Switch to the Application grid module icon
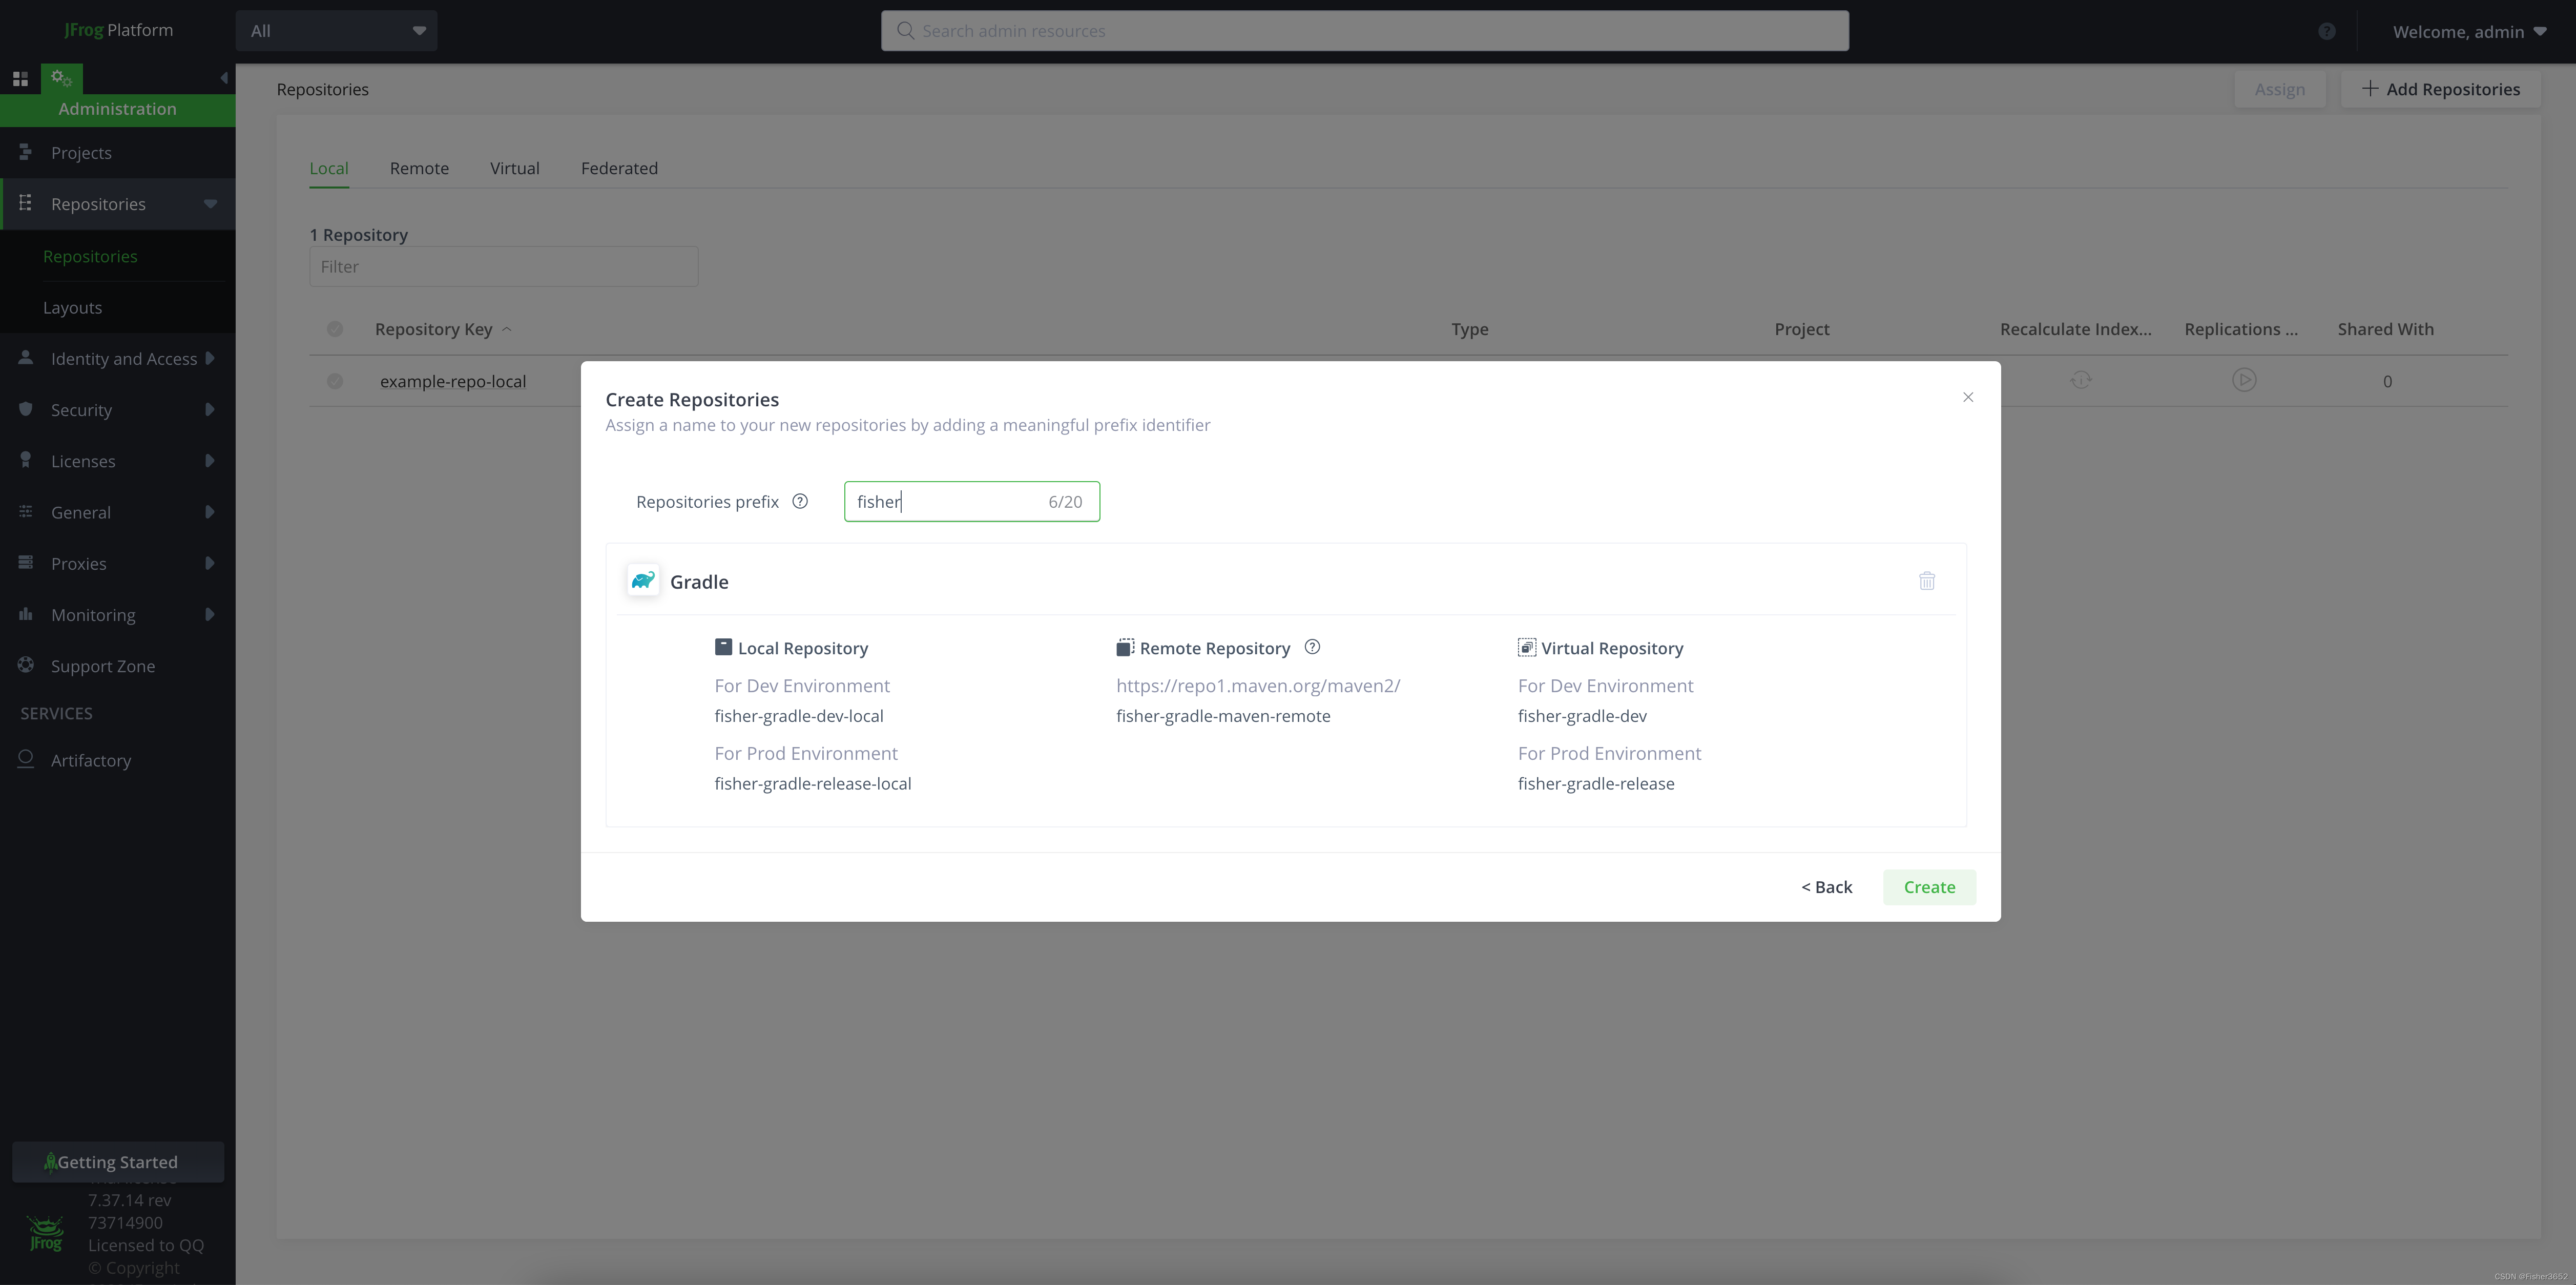This screenshot has height=1285, width=2576. click(x=20, y=78)
